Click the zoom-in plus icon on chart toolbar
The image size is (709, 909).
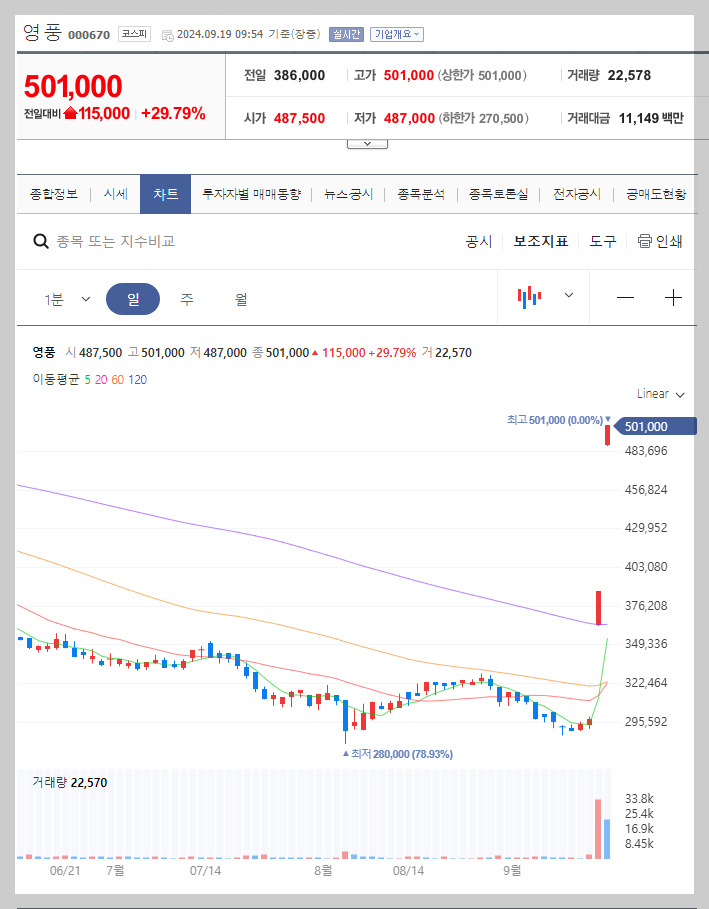coord(672,296)
